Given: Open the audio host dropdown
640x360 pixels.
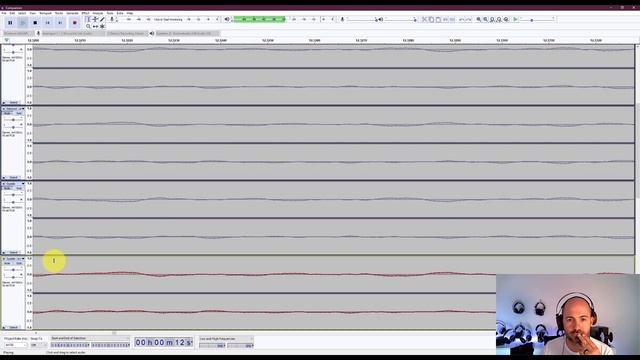Looking at the screenshot, I should (x=18, y=33).
